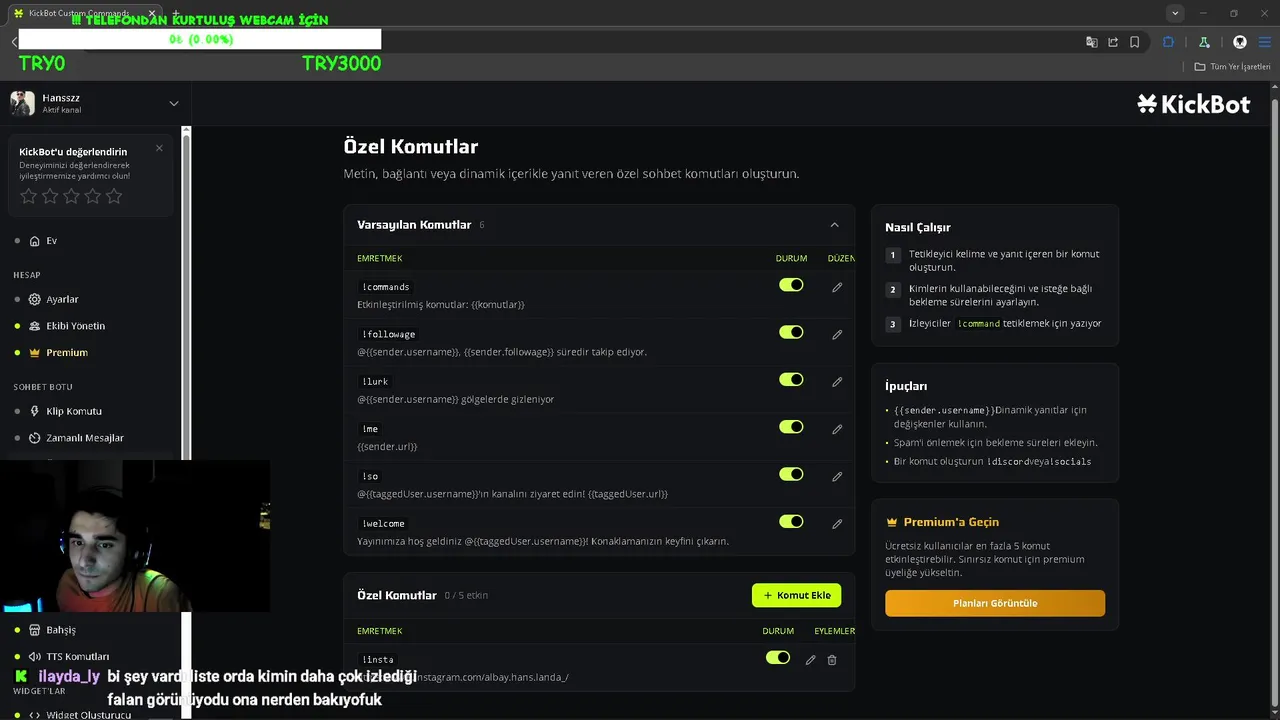Screen dimensions: 1280x720
Task: Click the Ev home icon in sidebar
Action: (x=35, y=241)
